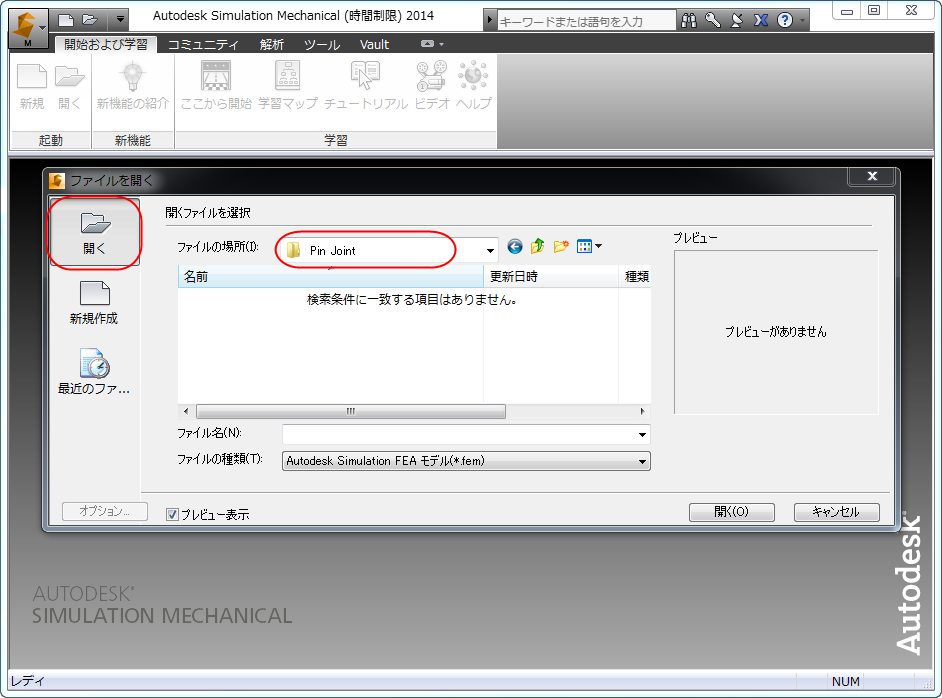Expand the ribbon display options arrow
The width and height of the screenshot is (942, 698).
pyautogui.click(x=442, y=44)
